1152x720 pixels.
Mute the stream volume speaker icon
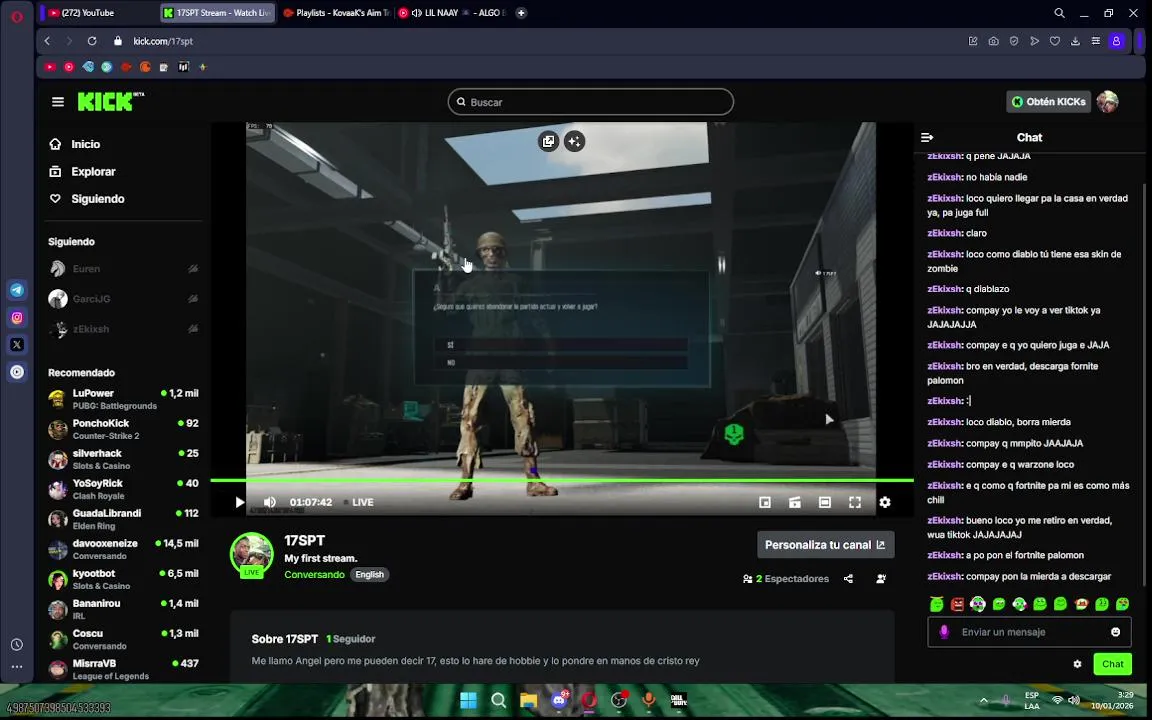(270, 502)
